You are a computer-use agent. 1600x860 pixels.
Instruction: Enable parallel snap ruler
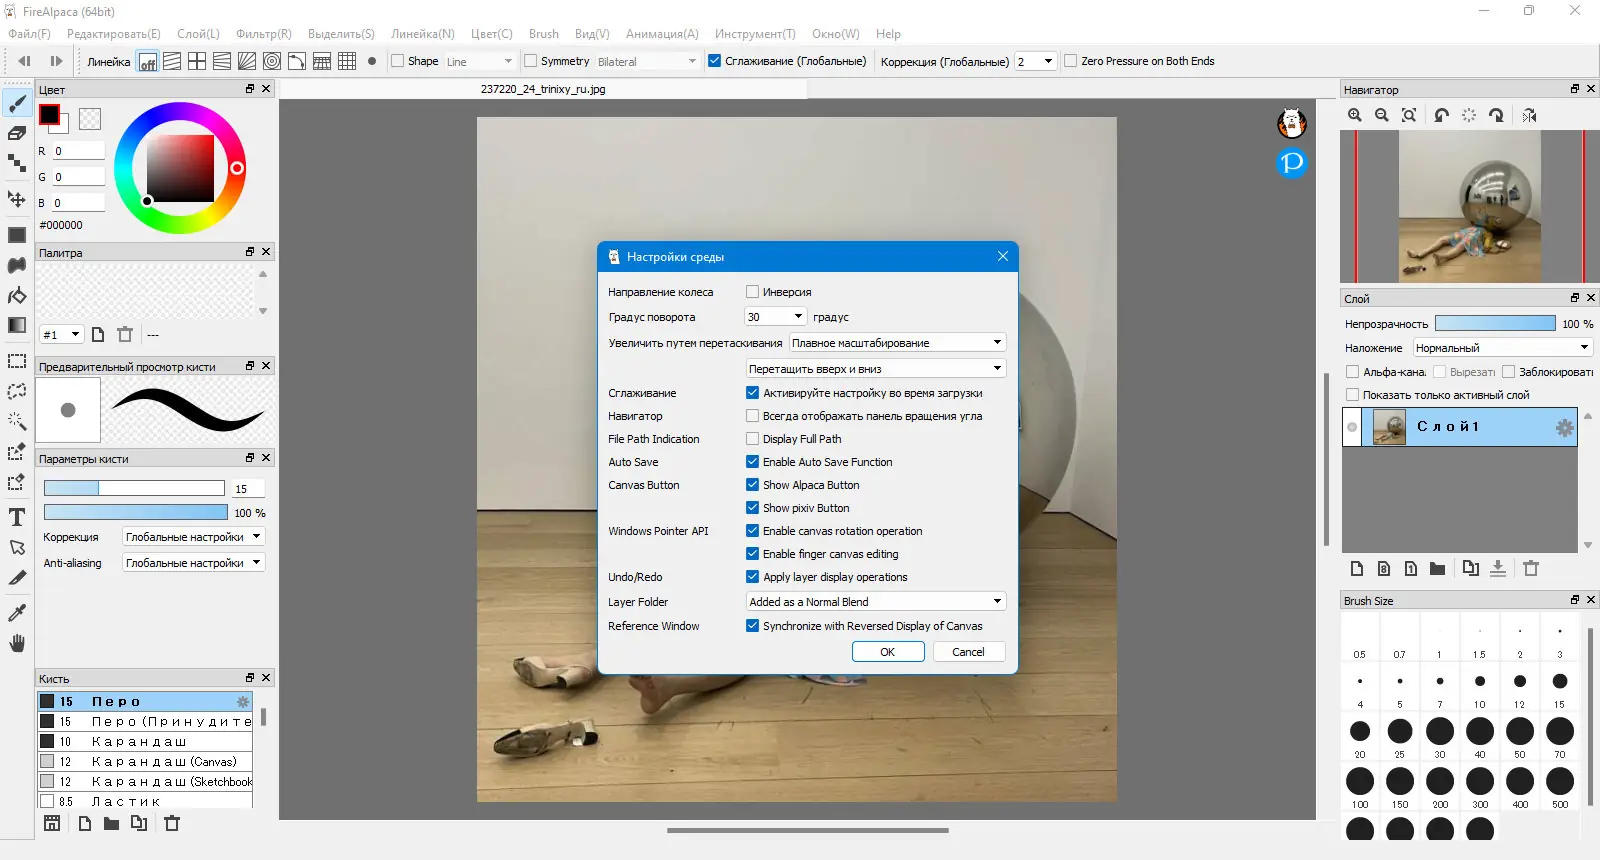coord(172,61)
